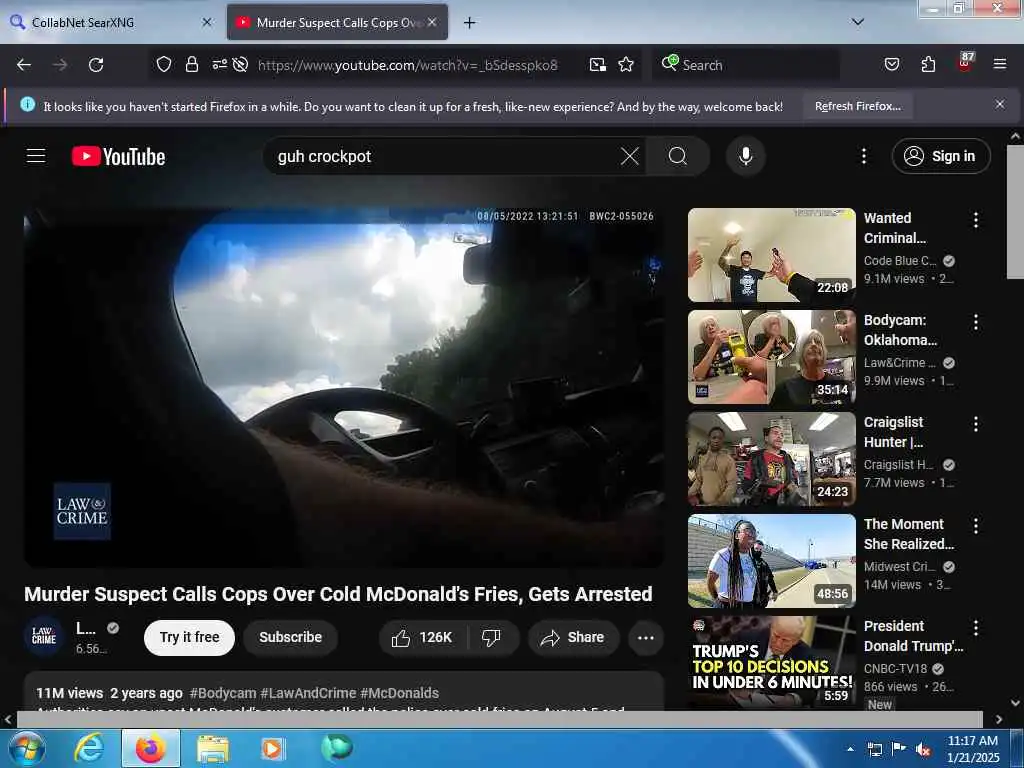Show hidden tray icons arrow
This screenshot has height=768, width=1024.
[850, 749]
